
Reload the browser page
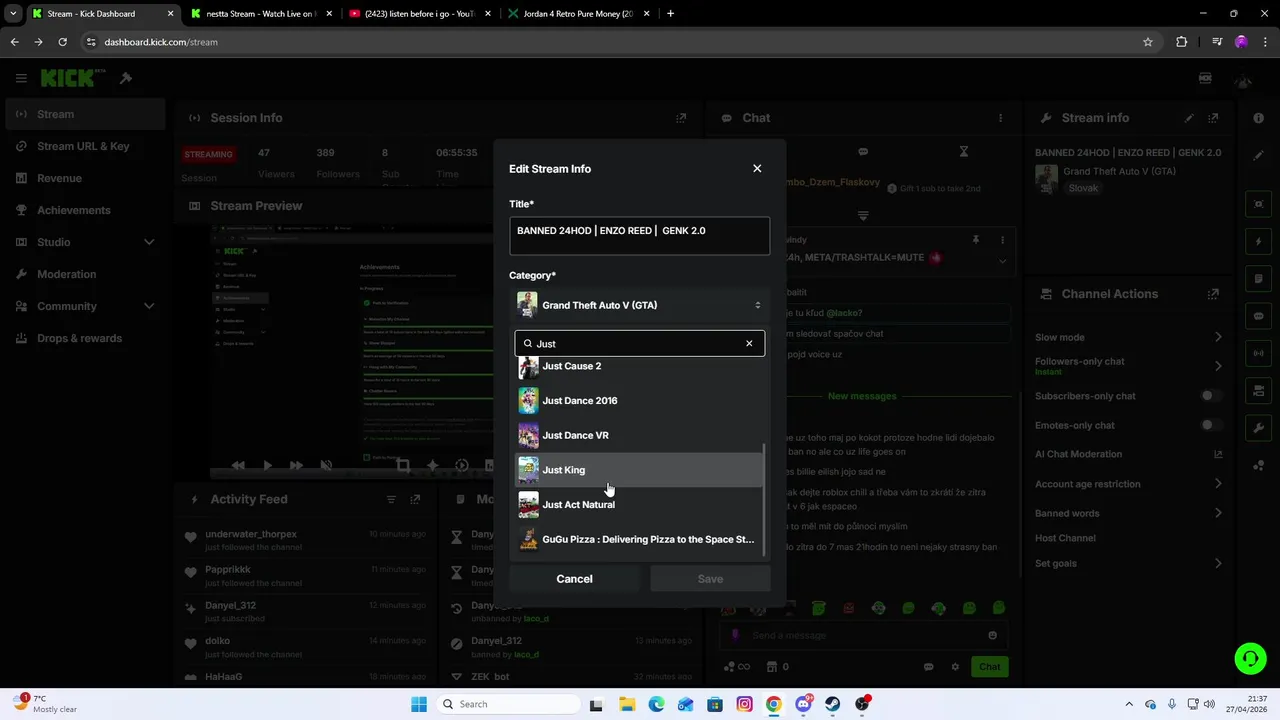coord(62,42)
